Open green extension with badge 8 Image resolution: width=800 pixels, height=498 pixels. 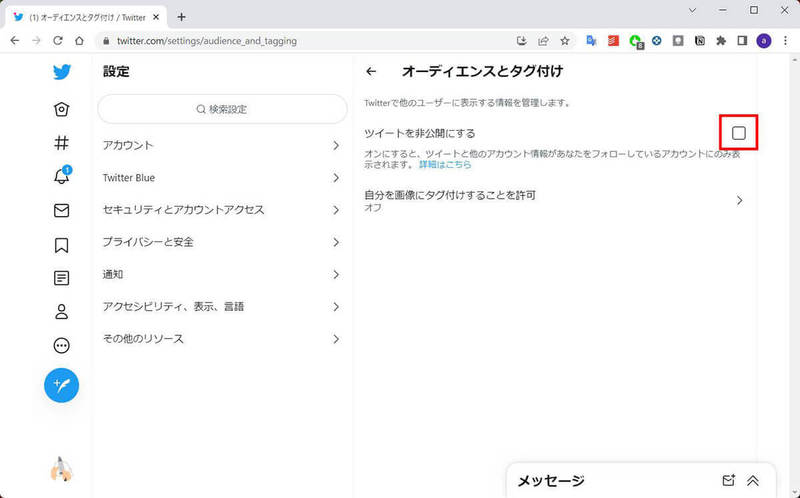tap(636, 42)
